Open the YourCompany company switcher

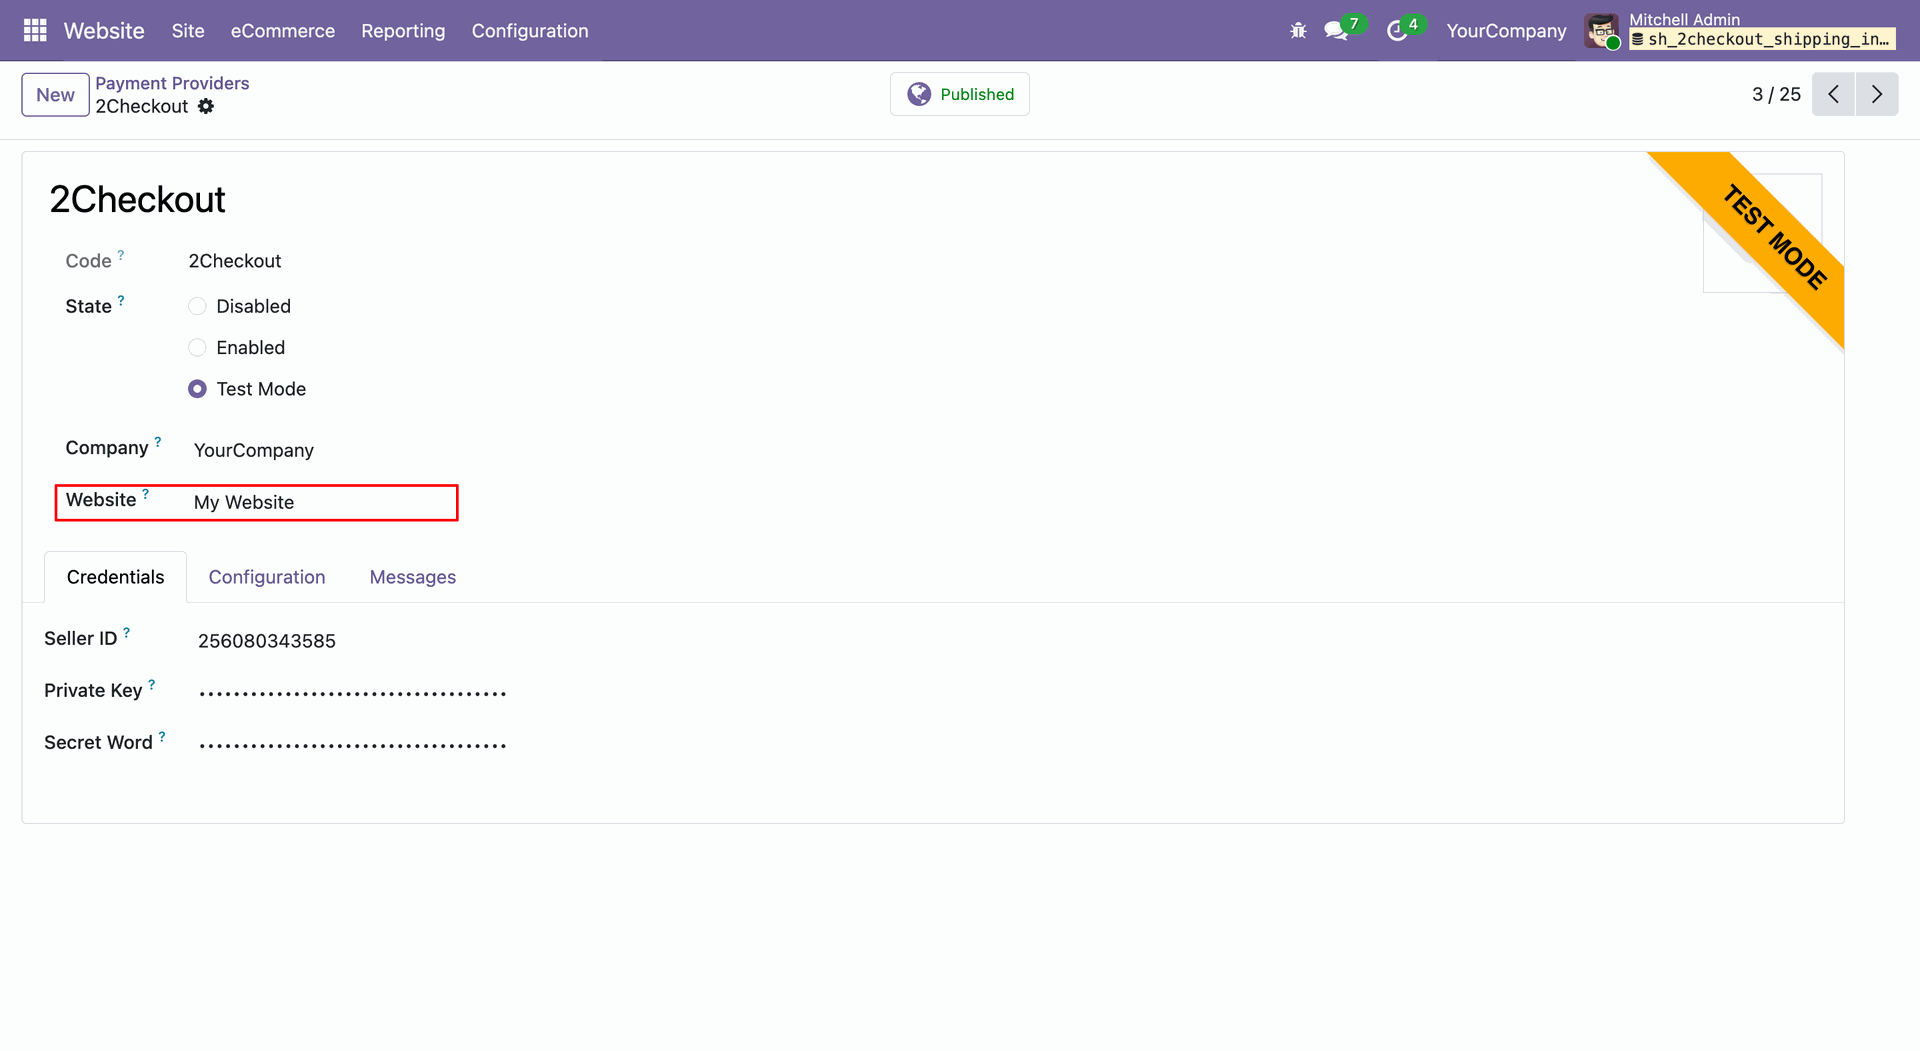[1506, 31]
